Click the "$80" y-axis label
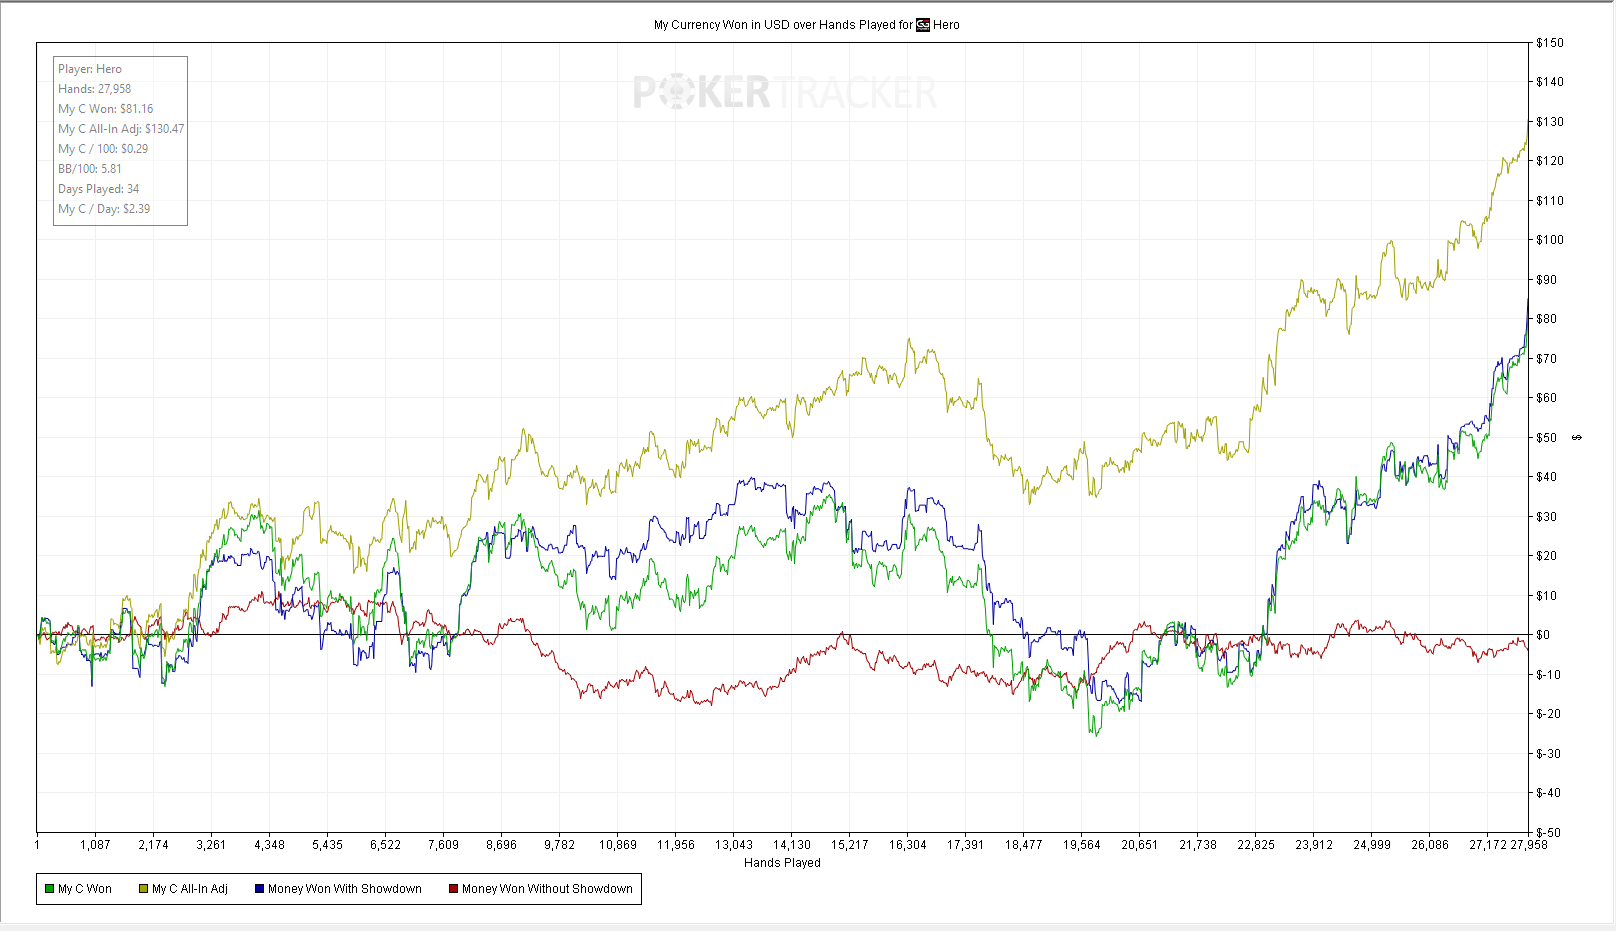Image resolution: width=1616 pixels, height=931 pixels. pyautogui.click(x=1547, y=319)
